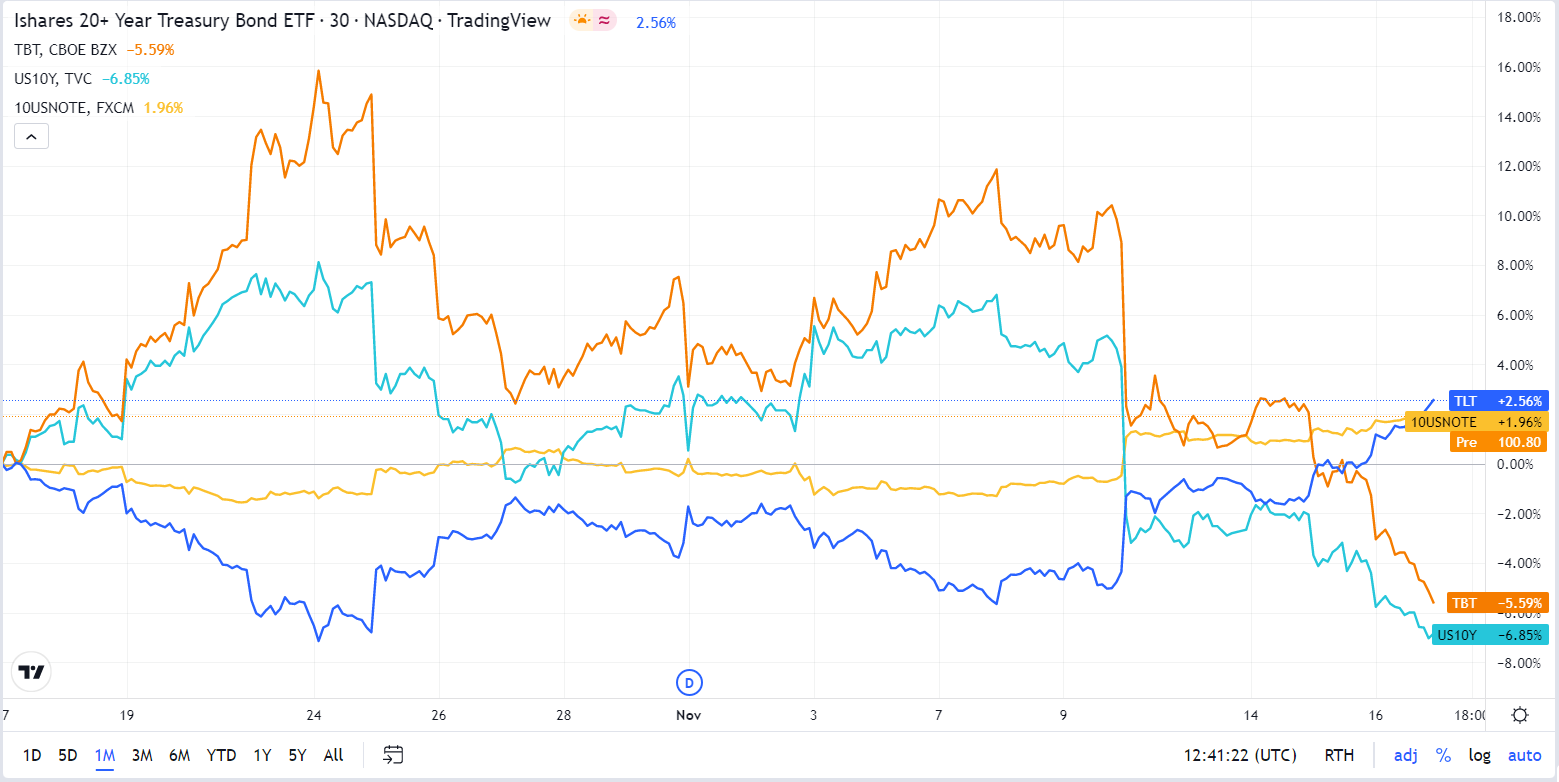Toggle the adj adjusted data option
This screenshot has width=1559, height=782.
pos(1405,755)
